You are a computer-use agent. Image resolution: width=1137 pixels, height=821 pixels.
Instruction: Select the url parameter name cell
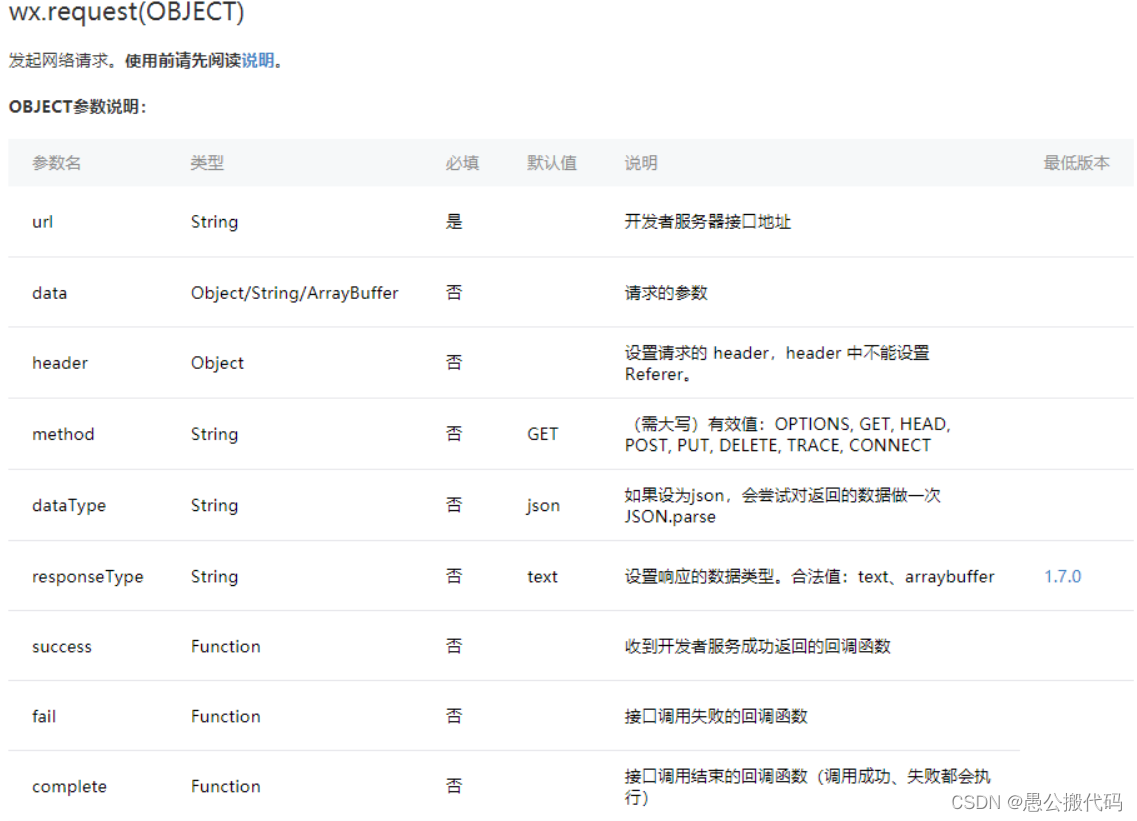pos(43,222)
